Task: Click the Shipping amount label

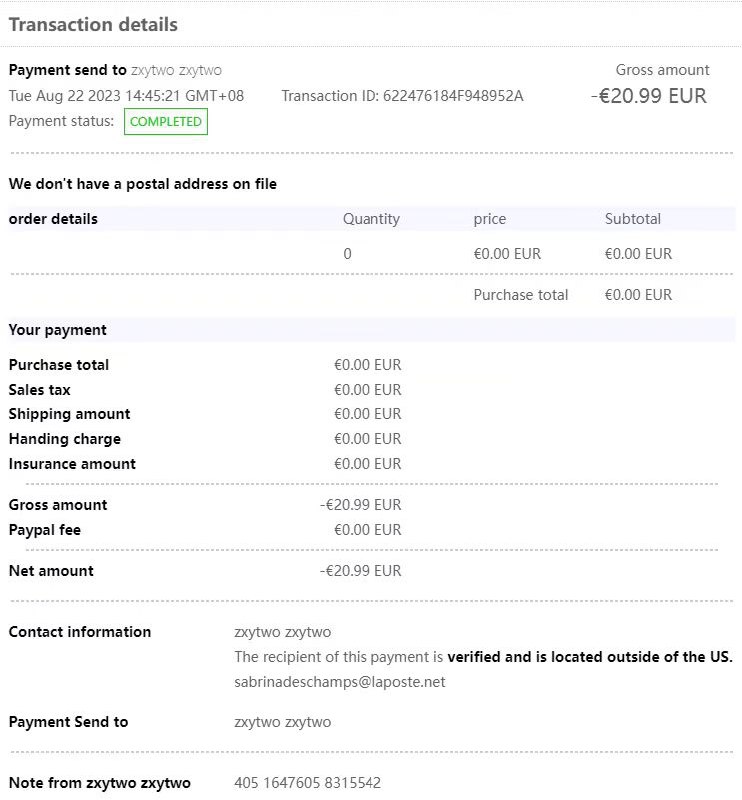Action: (x=70, y=414)
